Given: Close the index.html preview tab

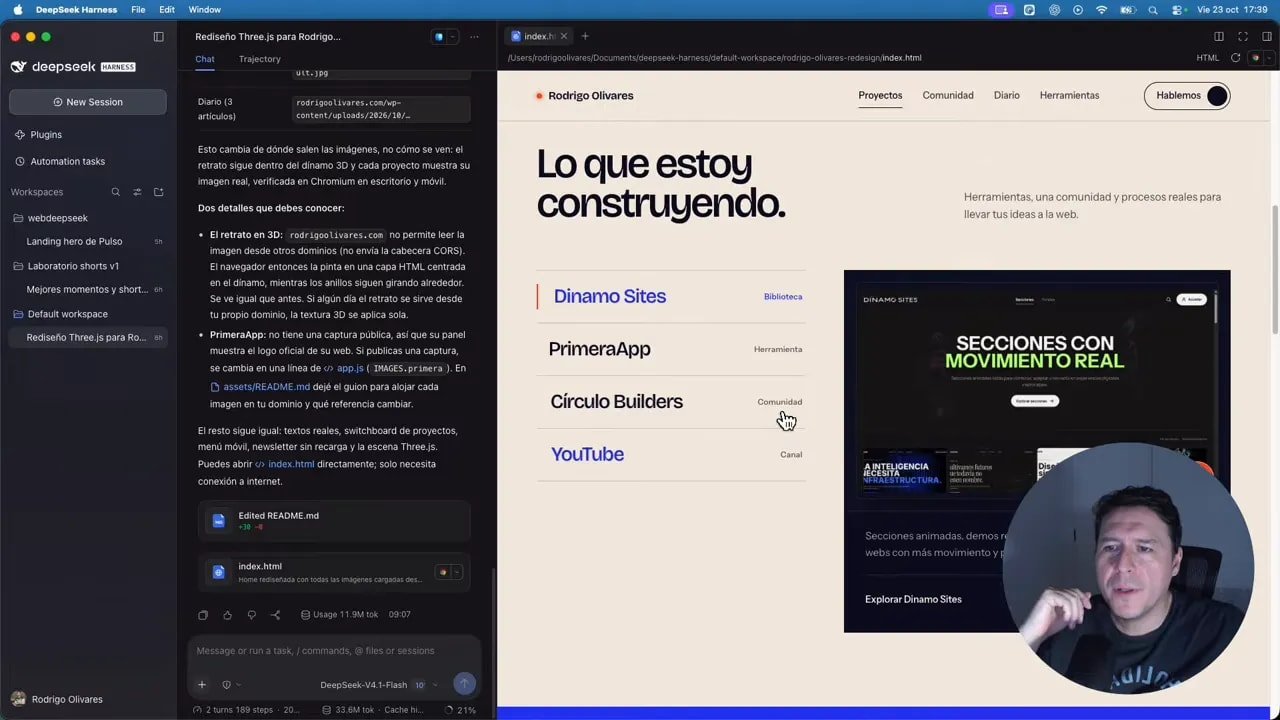Looking at the screenshot, I should click(564, 36).
